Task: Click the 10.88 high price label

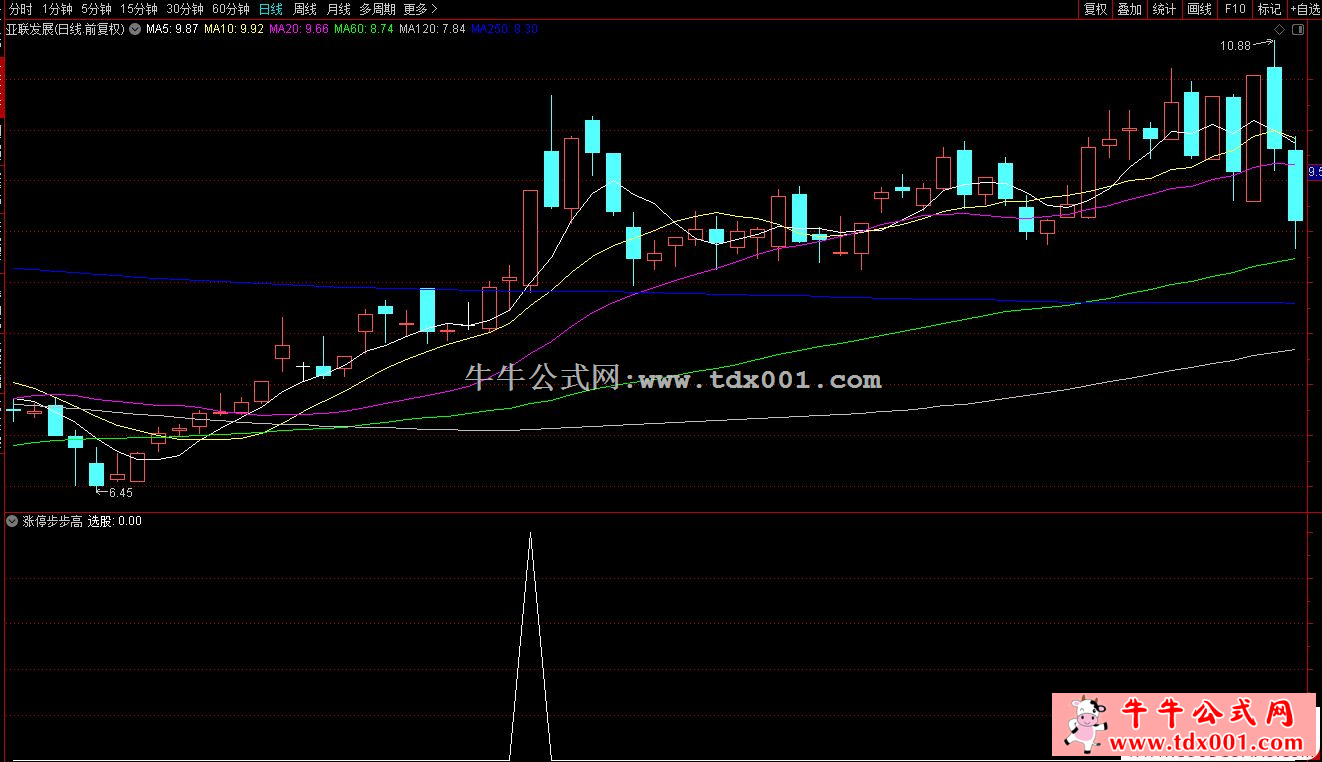Action: coord(1235,46)
